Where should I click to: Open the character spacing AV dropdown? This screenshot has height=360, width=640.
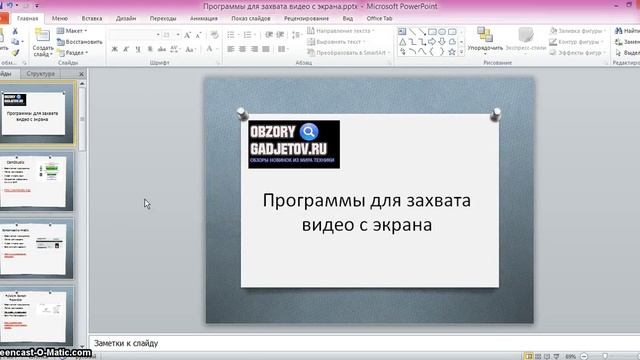click(x=176, y=49)
